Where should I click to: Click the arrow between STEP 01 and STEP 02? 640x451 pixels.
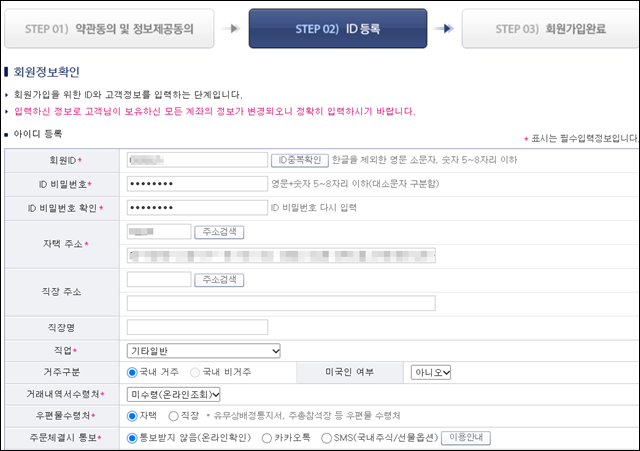[231, 29]
